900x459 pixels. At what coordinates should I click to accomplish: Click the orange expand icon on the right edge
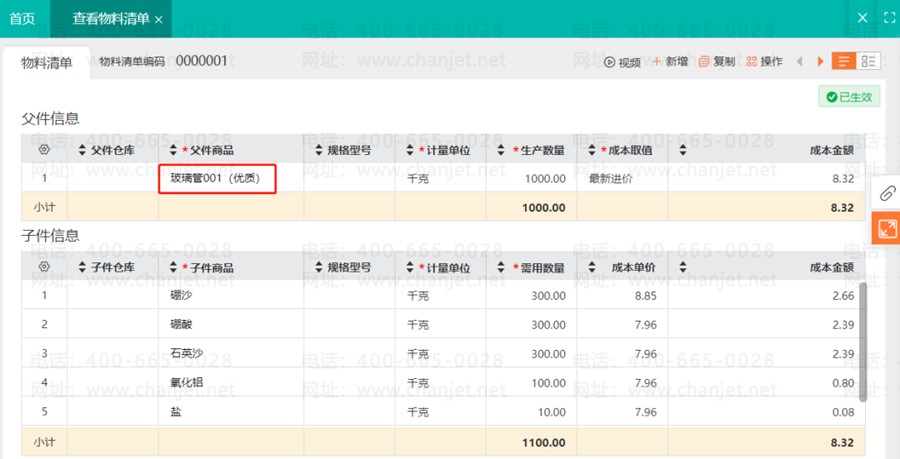tap(887, 228)
